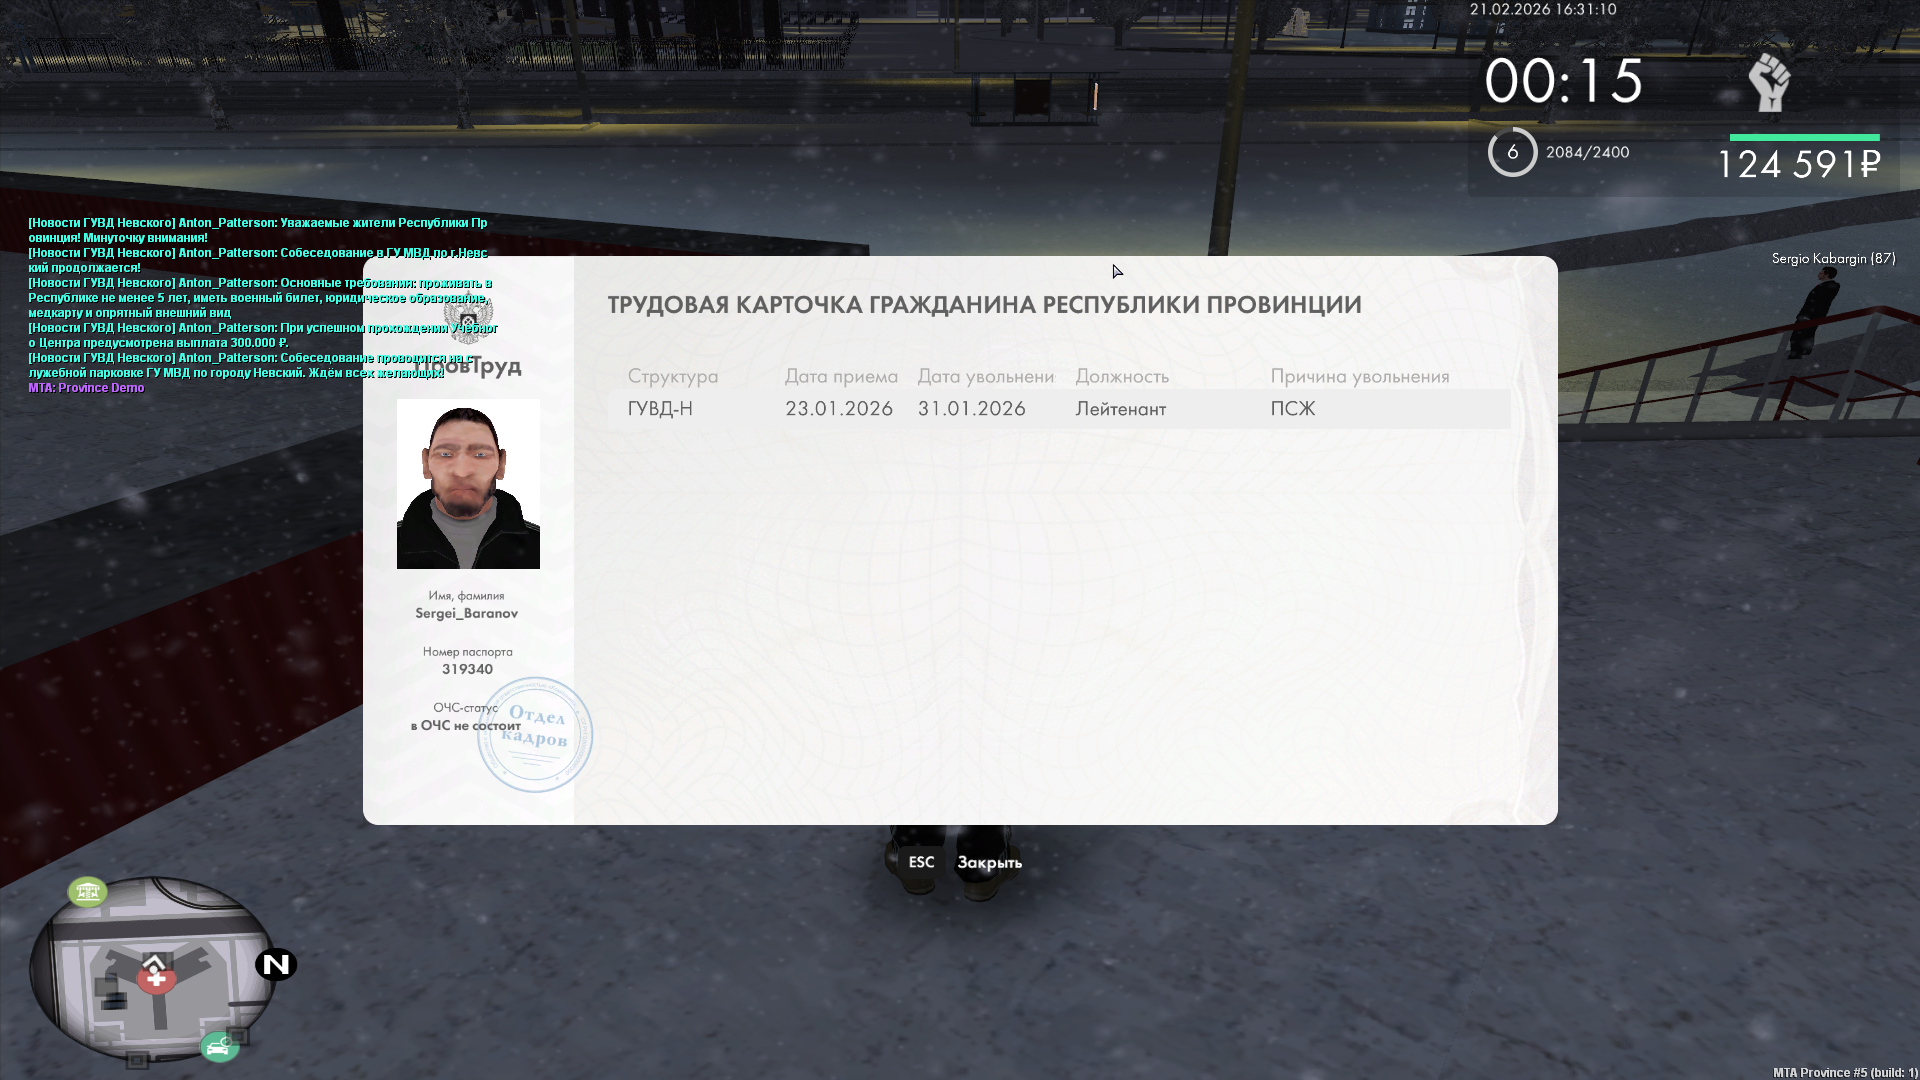Screen dimensions: 1920x1080
Task: Select the ГУВД-Н employment record row
Action: [x=1058, y=409]
